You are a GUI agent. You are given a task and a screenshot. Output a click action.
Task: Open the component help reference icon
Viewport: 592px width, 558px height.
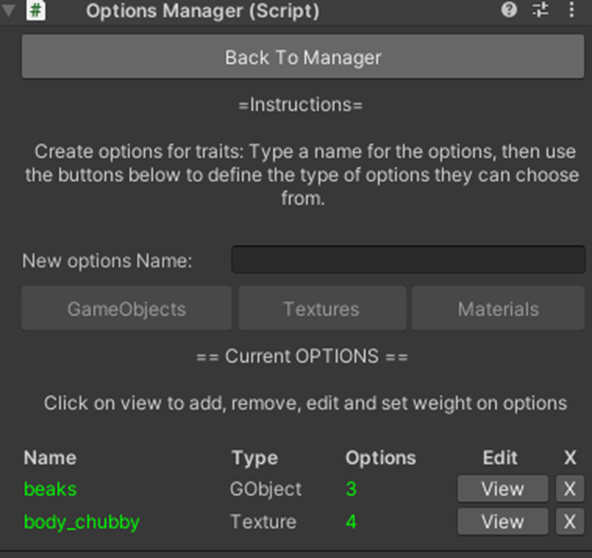509,10
